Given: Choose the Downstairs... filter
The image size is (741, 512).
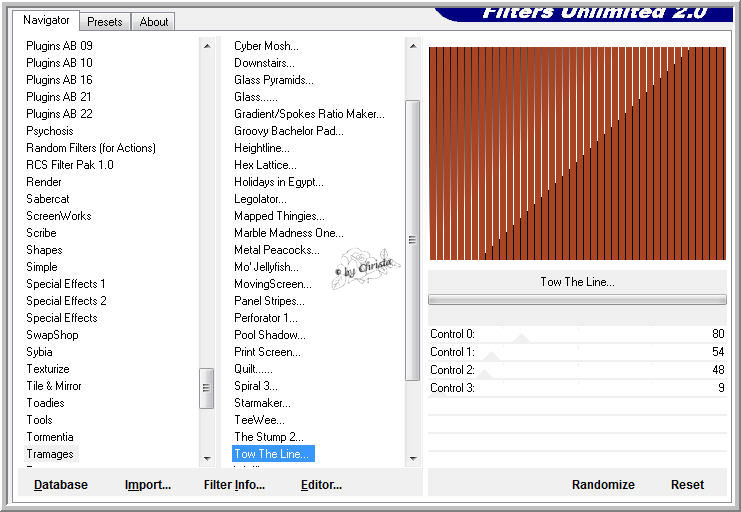Looking at the screenshot, I should tap(264, 63).
